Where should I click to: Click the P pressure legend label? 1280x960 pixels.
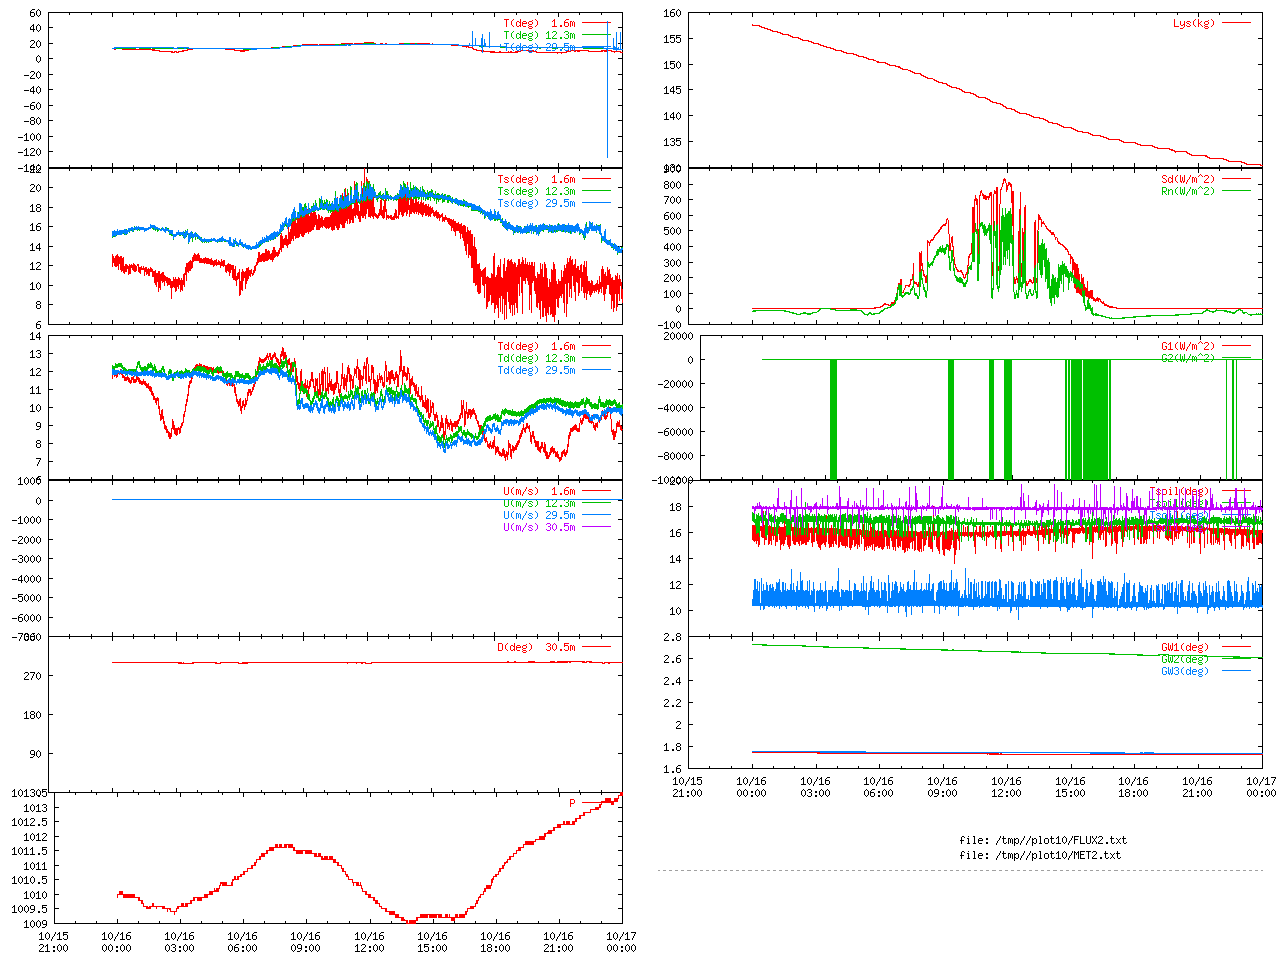[x=572, y=803]
